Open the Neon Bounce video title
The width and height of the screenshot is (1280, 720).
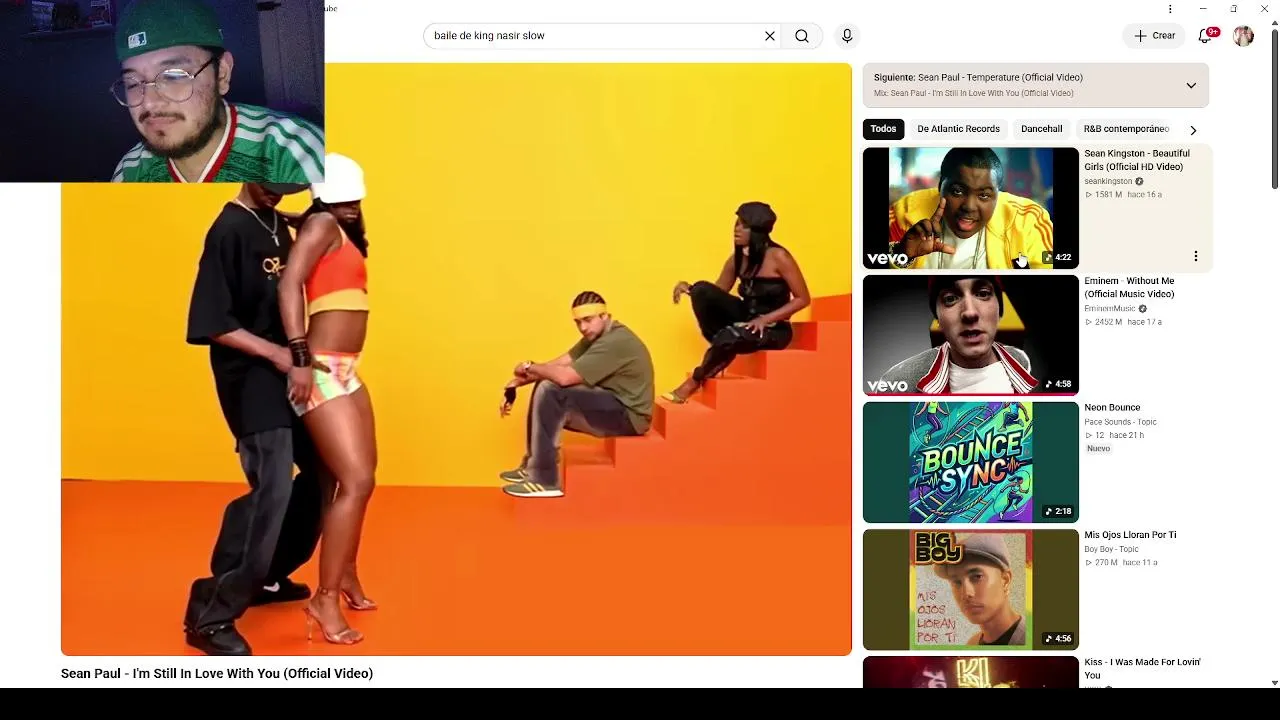[x=1112, y=408]
